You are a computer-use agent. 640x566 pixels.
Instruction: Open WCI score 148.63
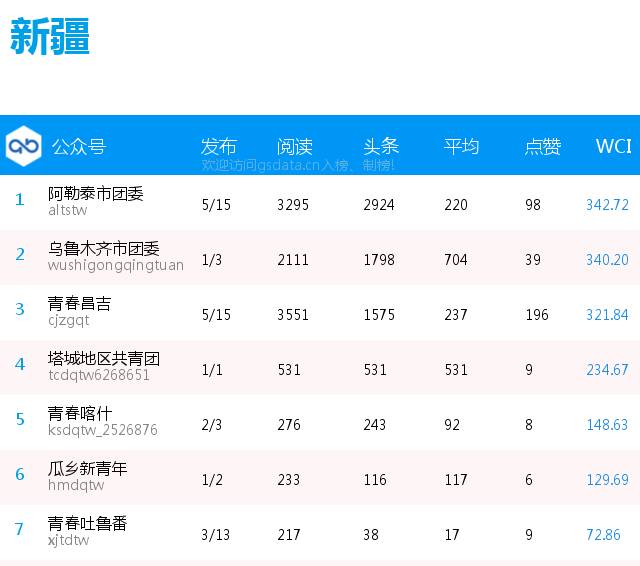(607, 425)
